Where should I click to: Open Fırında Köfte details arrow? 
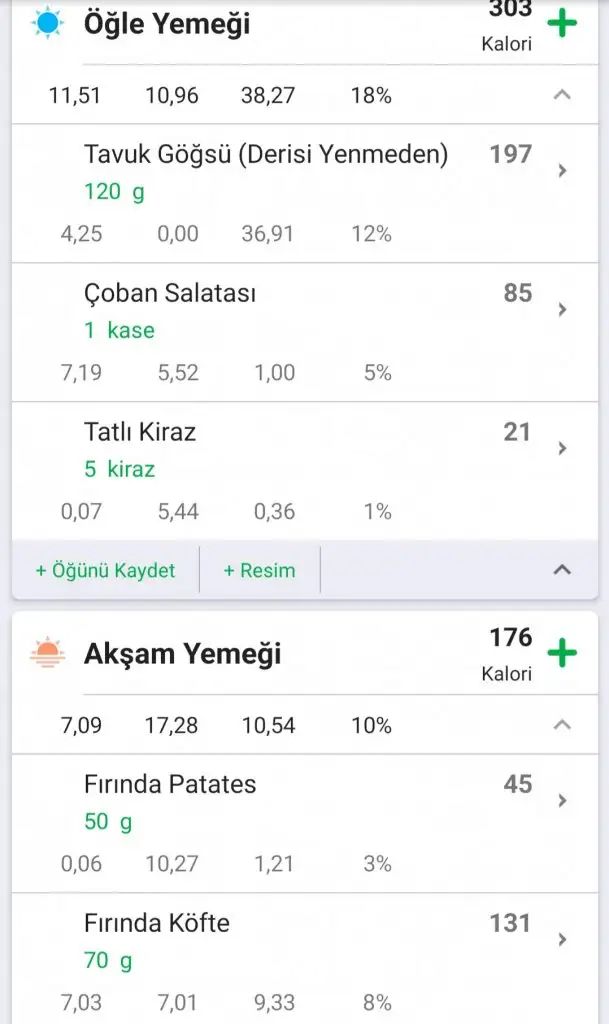[x=562, y=939]
